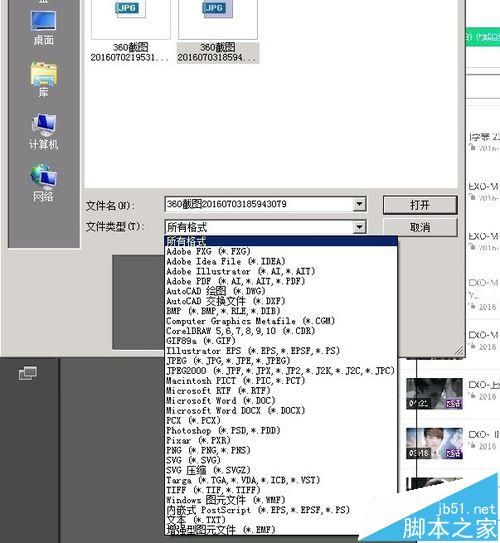This screenshot has height=543, width=500.
Task: Choose AutoCAD 交换文件 (*.DXF) format
Action: pyautogui.click(x=281, y=301)
